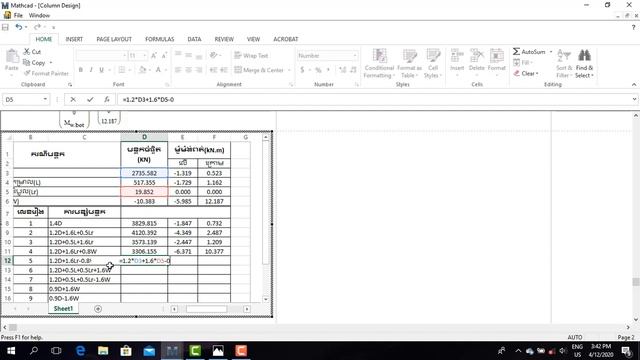Switch to the INSERT ribbon tab
The image size is (640, 360).
pos(74,39)
